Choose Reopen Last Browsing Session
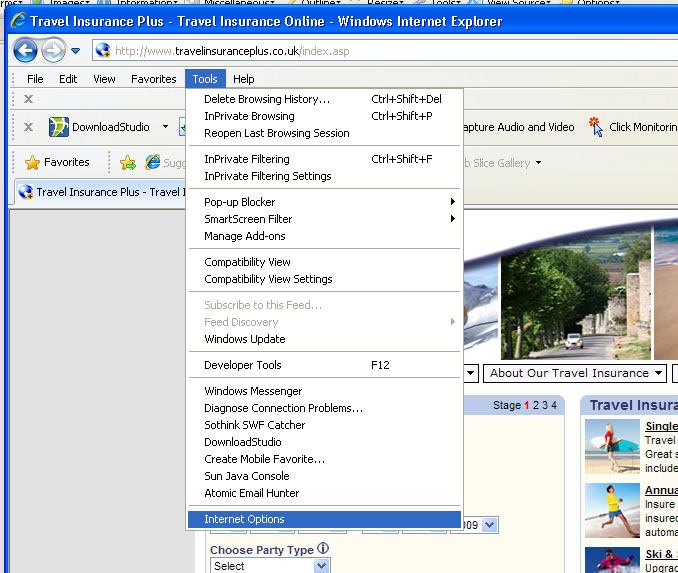Viewport: 678px width, 573px height. [x=324, y=133]
